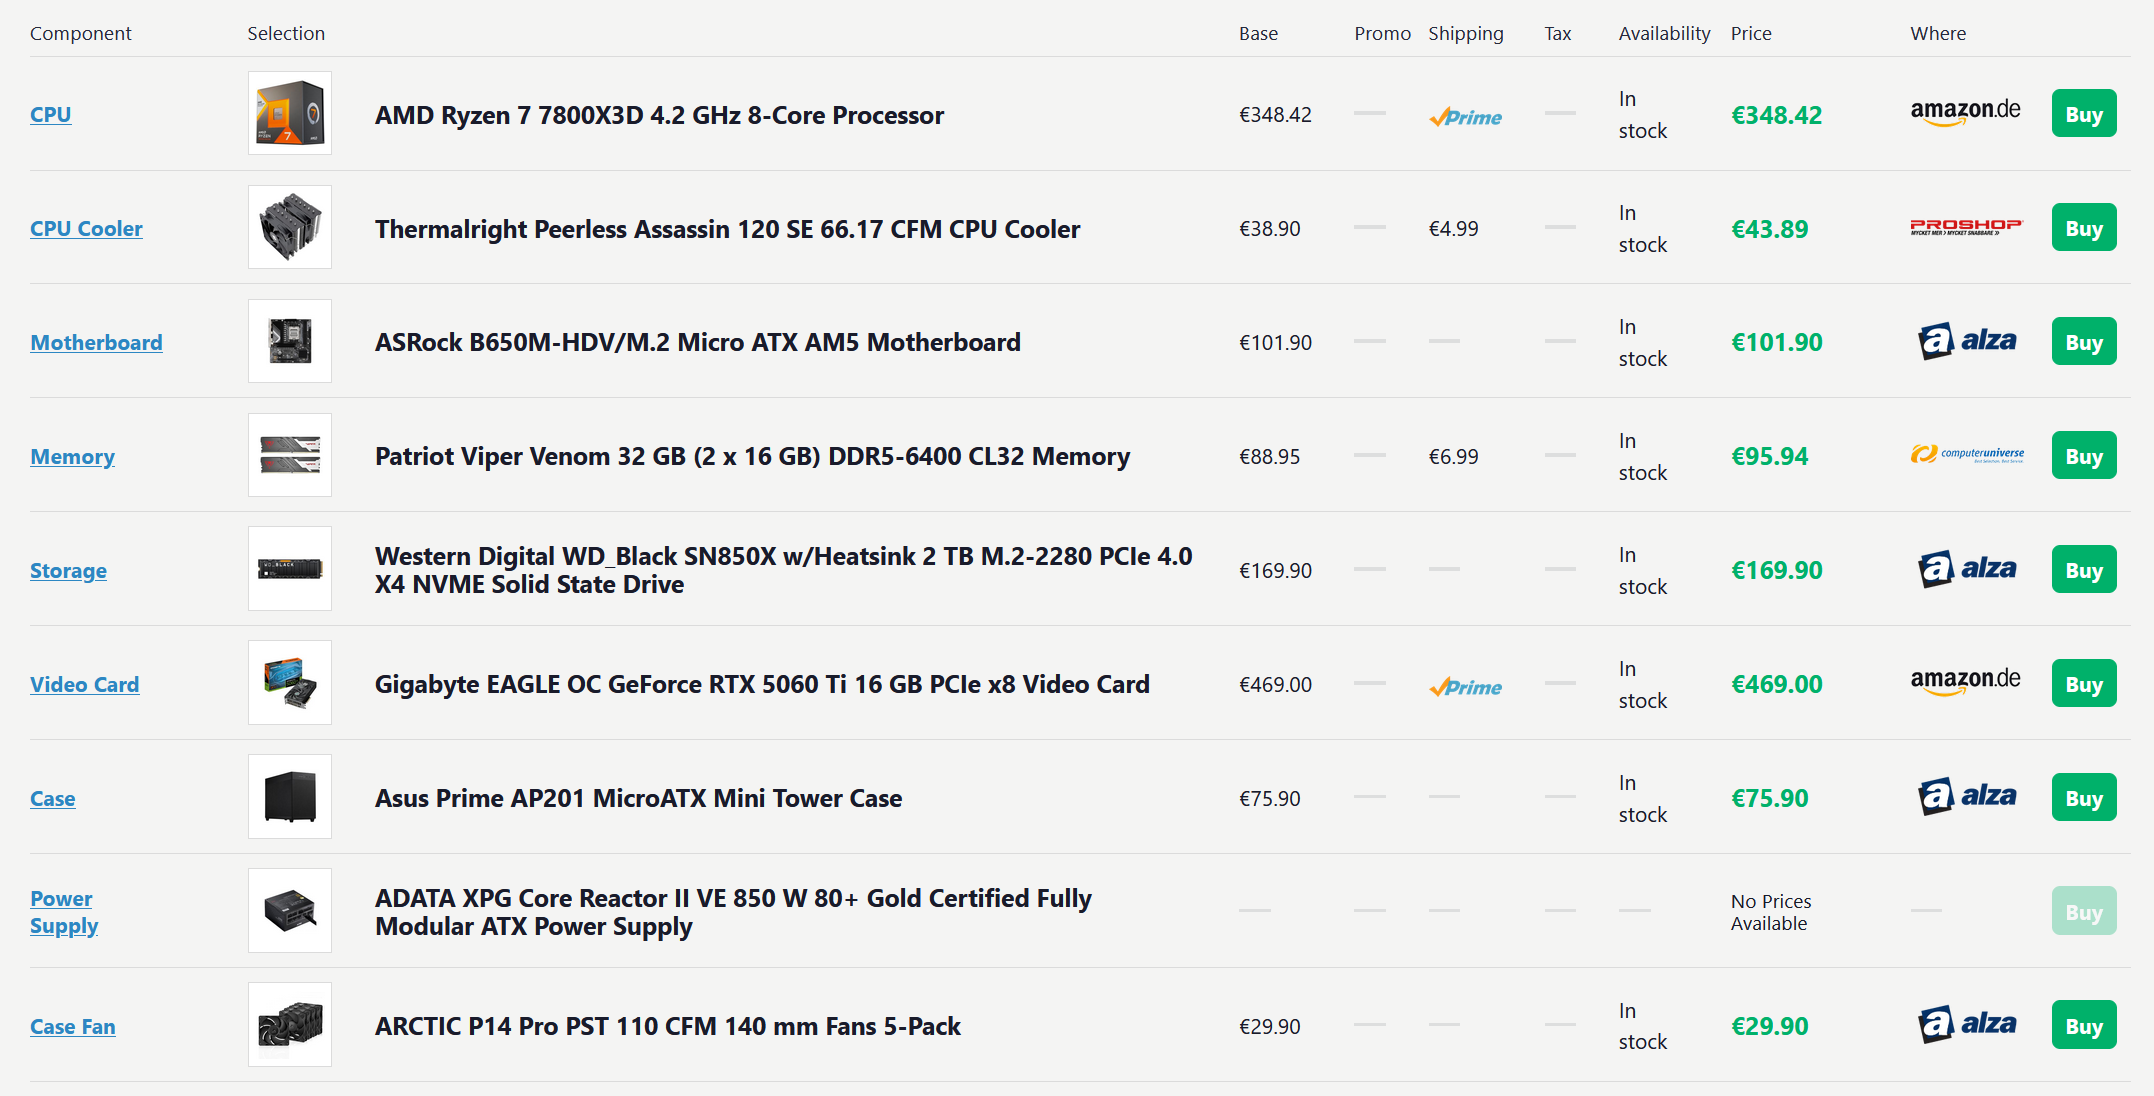Open Western Digital WD_Black SN850X name
The width and height of the screenshot is (2154, 1096).
pos(783,570)
